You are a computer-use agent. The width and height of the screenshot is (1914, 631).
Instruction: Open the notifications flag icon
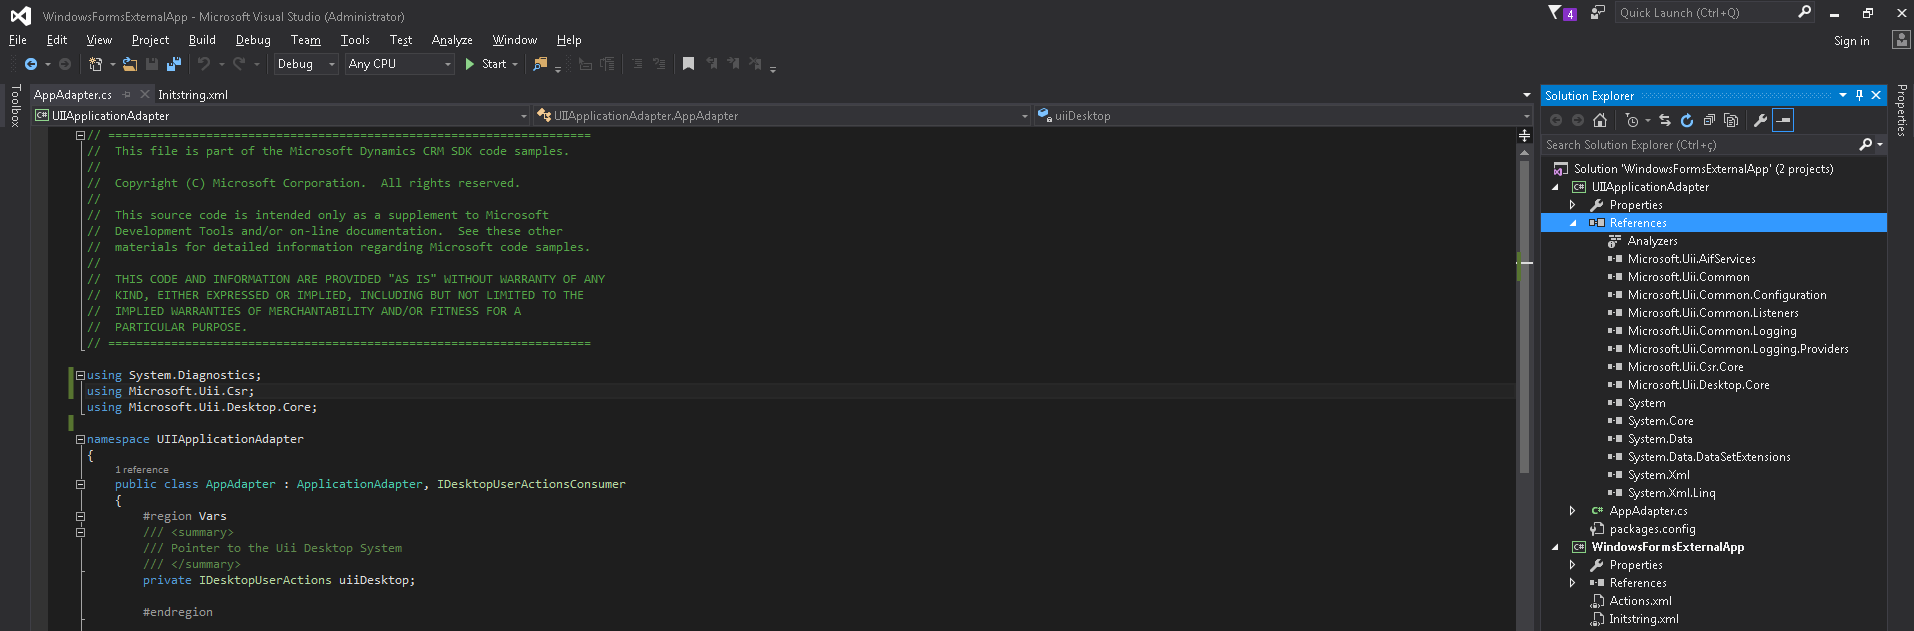tap(1556, 13)
